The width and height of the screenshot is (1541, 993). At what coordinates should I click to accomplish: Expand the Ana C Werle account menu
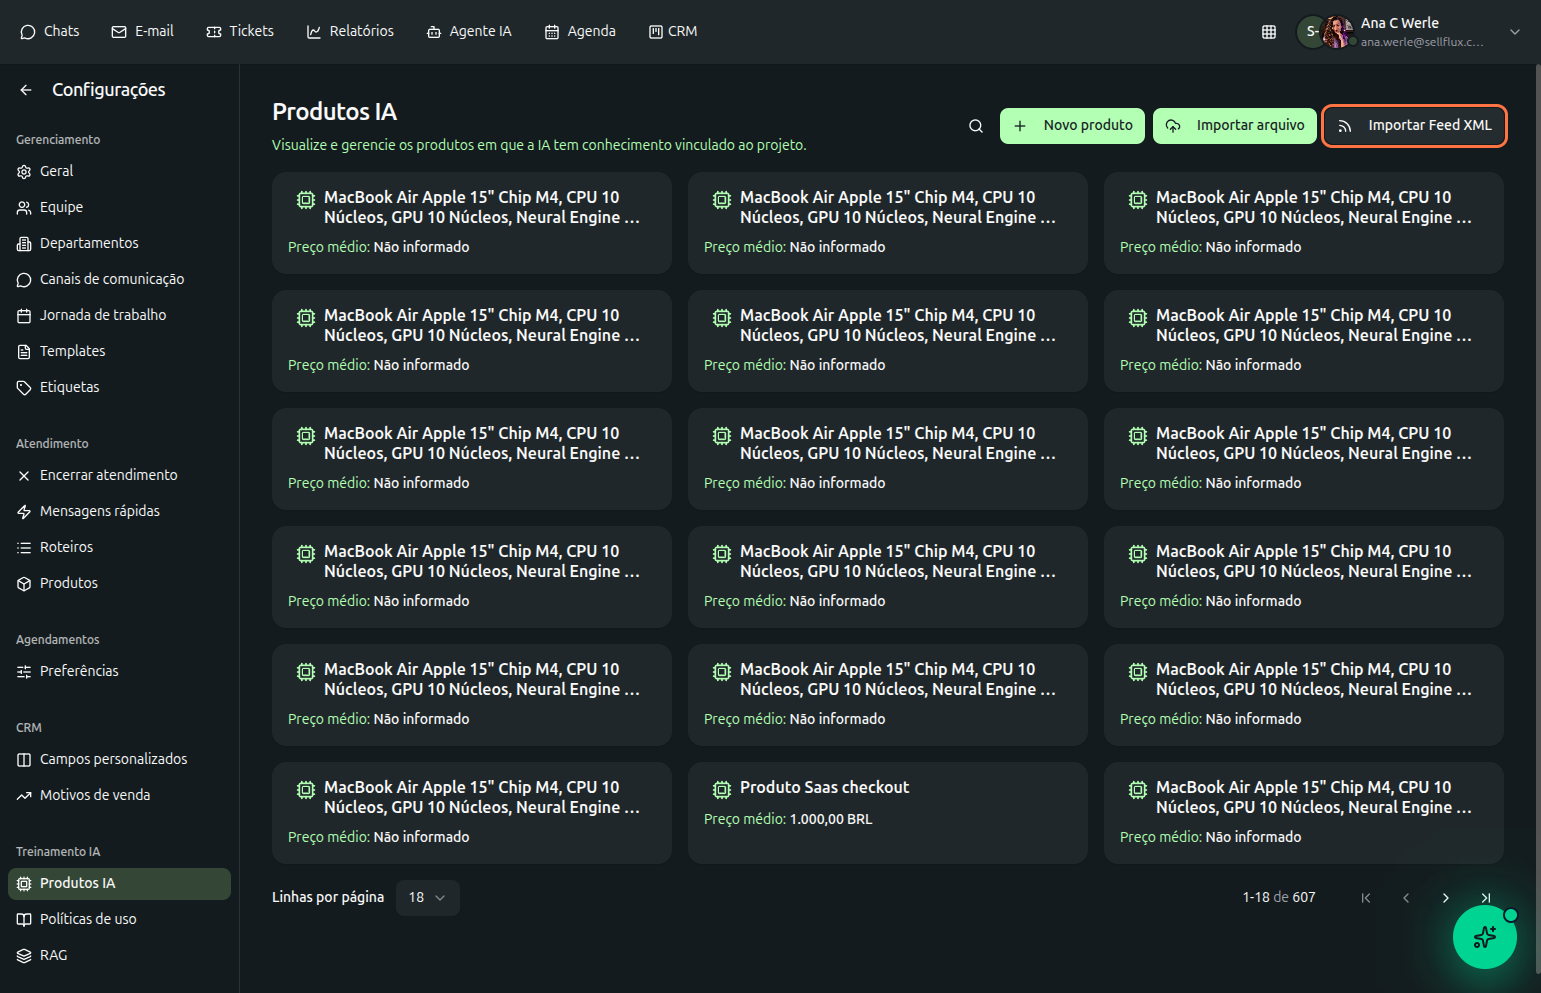coord(1514,32)
